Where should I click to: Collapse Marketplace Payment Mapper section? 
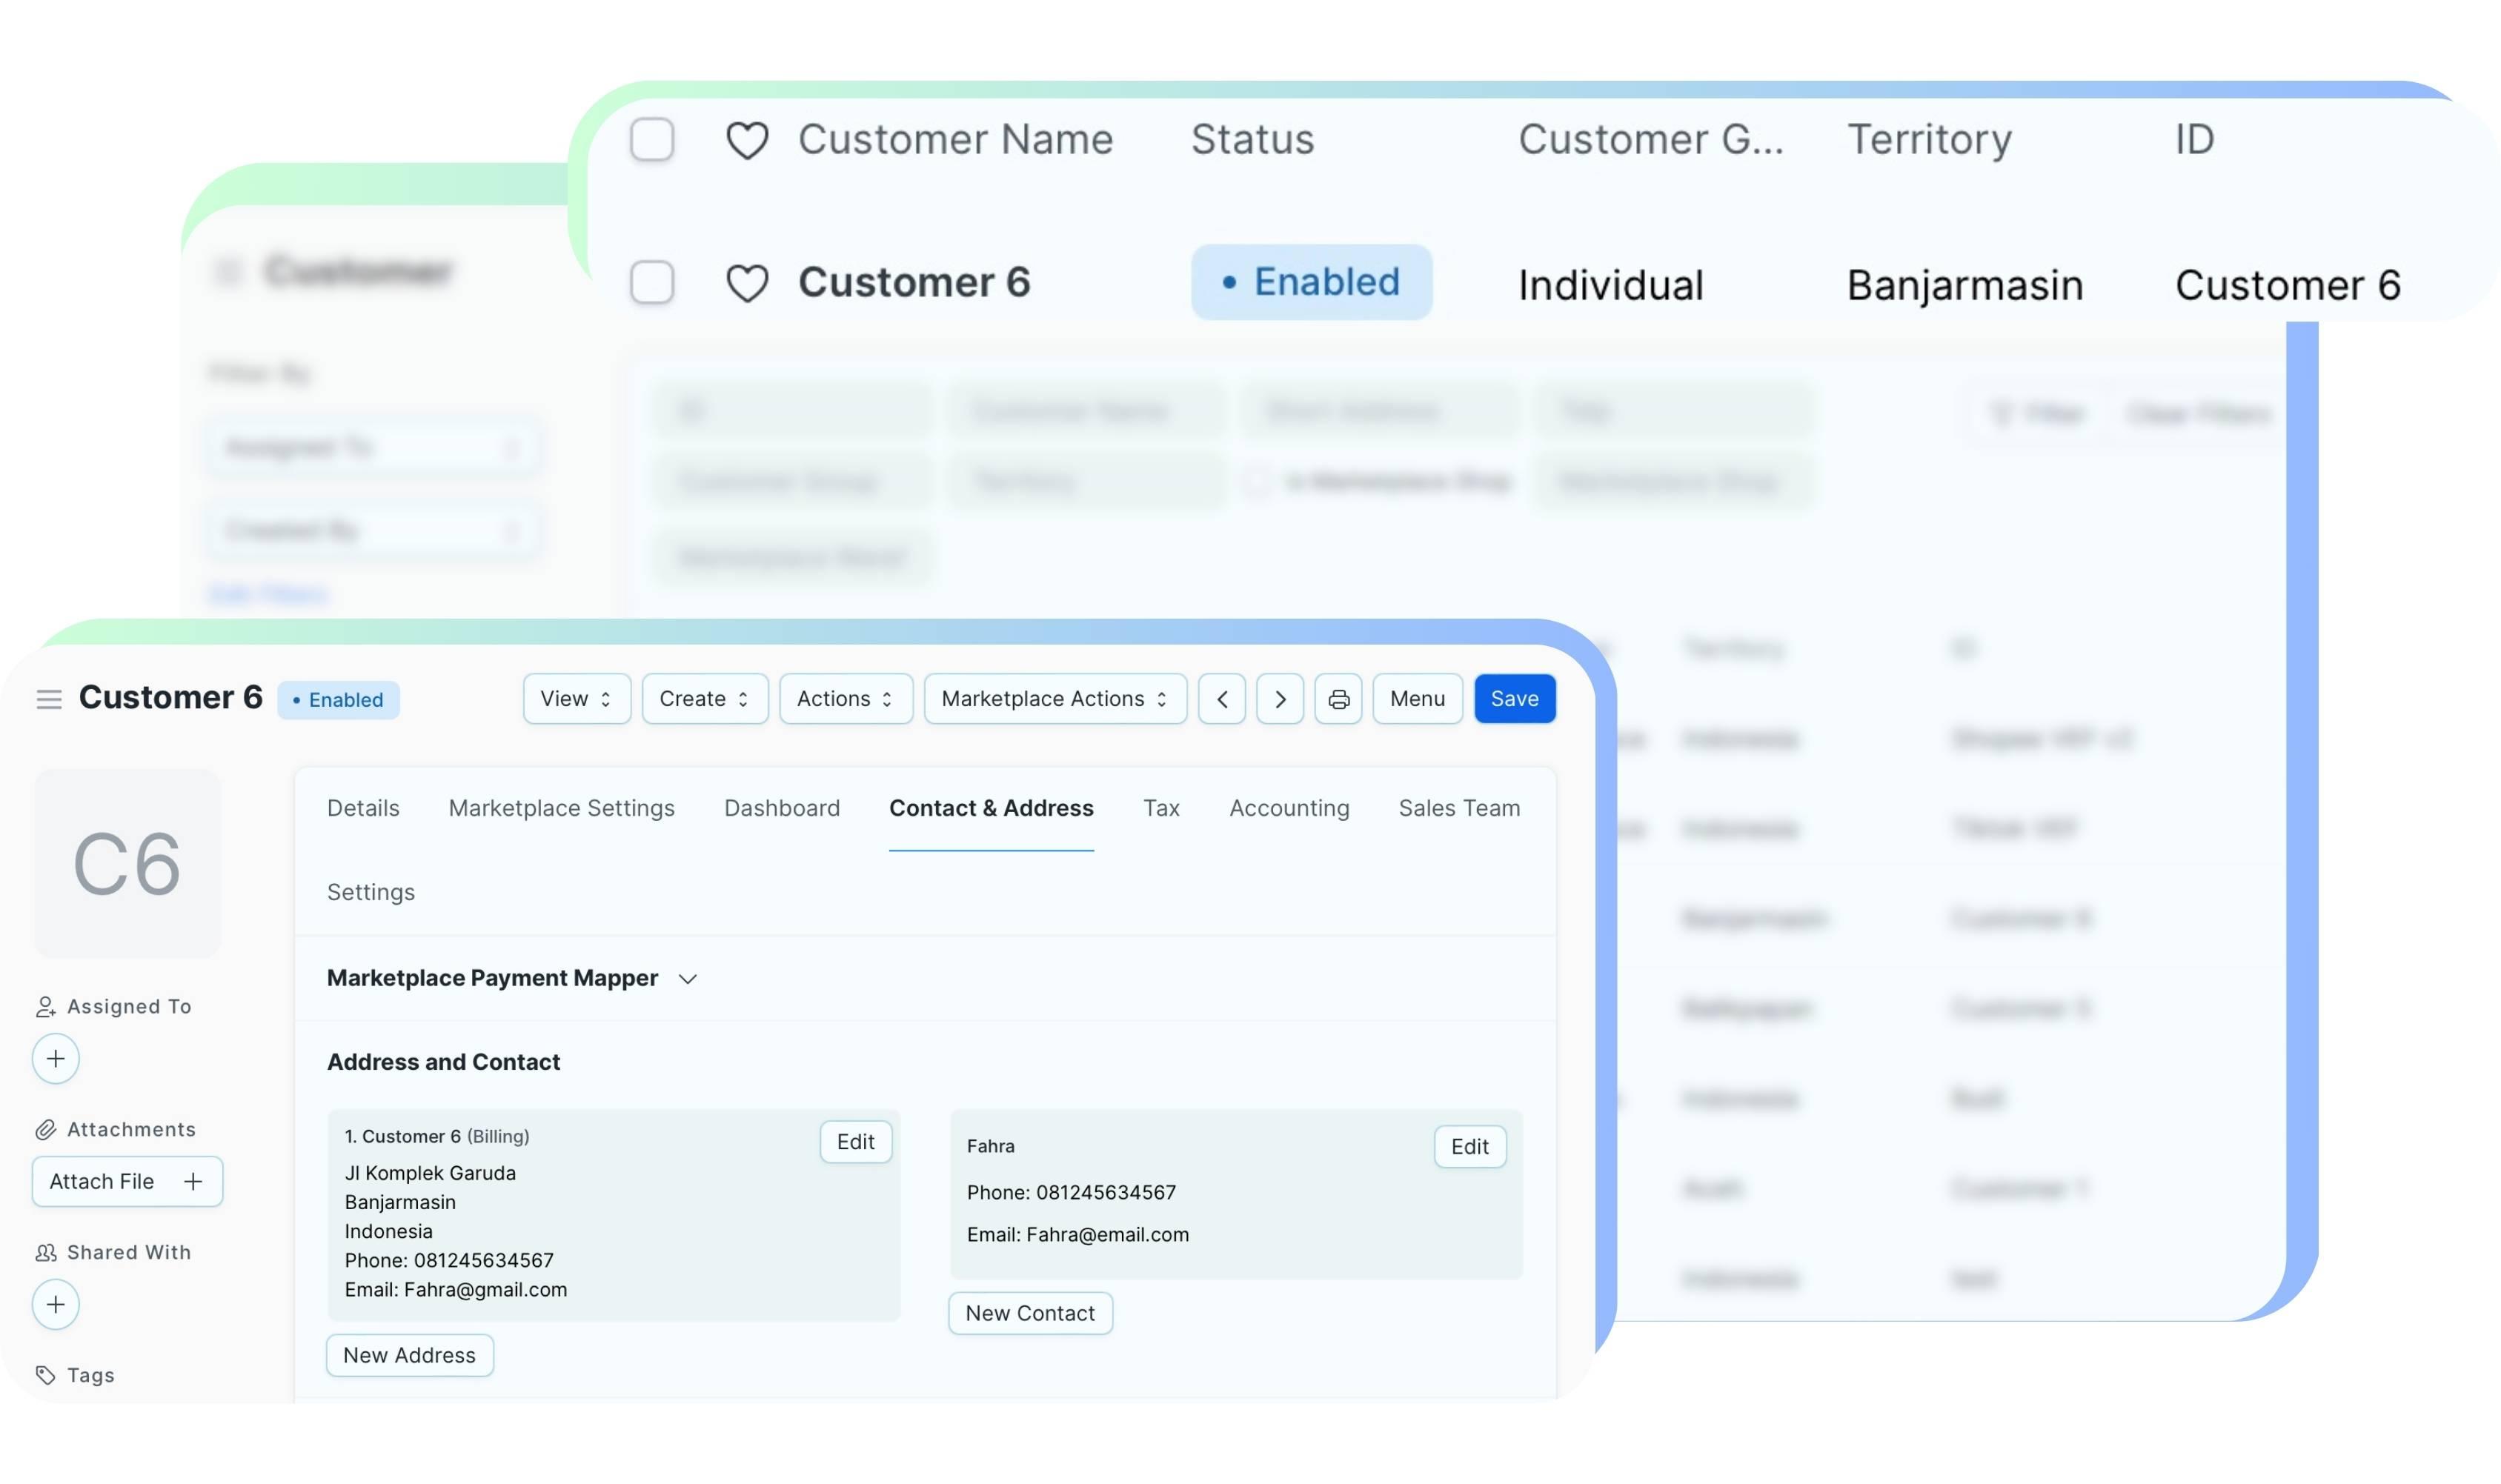687,978
